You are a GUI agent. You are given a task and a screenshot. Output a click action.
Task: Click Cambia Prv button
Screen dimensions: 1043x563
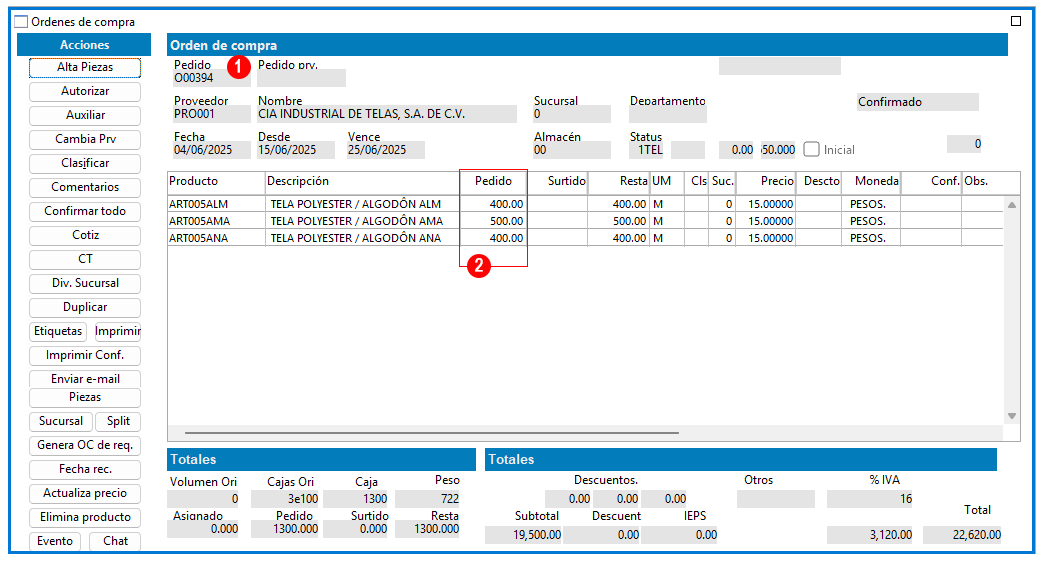(x=84, y=139)
